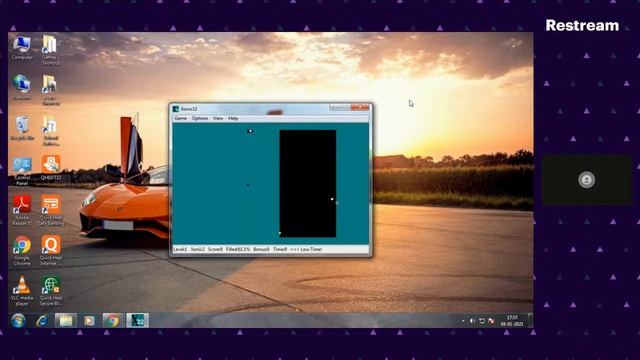The width and height of the screenshot is (640, 360).
Task: Open Chrome from the taskbar
Action: [x=113, y=320]
